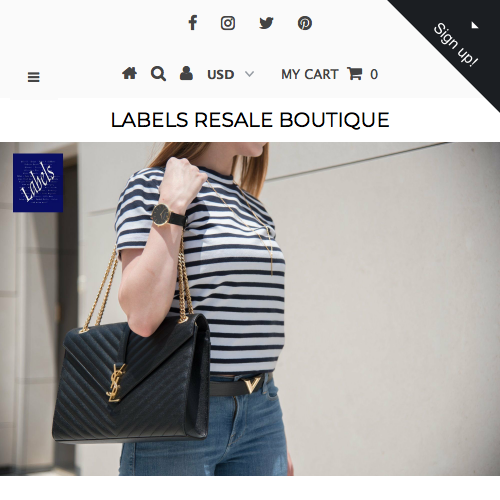This screenshot has width=500, height=500.
Task: Open the Facebook social page
Action: pos(193,23)
